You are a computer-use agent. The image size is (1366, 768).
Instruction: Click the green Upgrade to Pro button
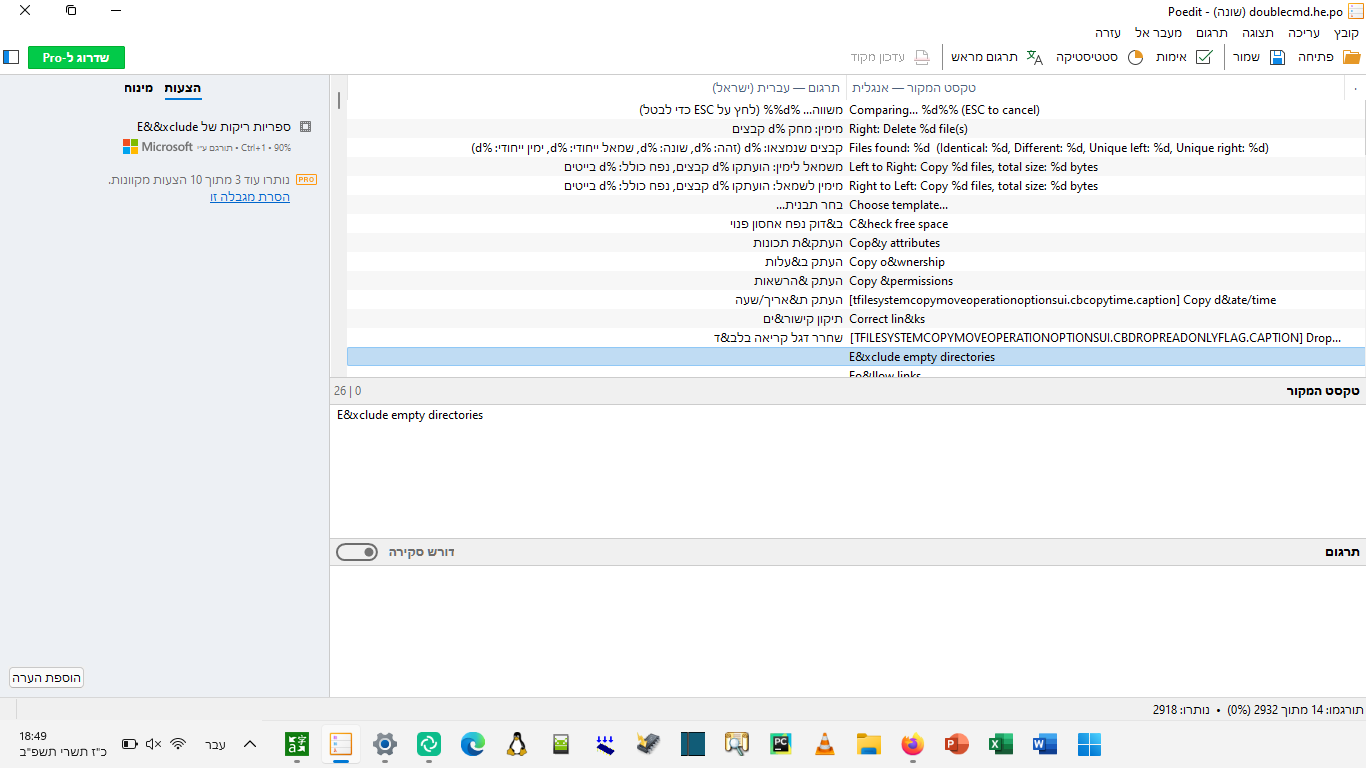click(x=76, y=57)
